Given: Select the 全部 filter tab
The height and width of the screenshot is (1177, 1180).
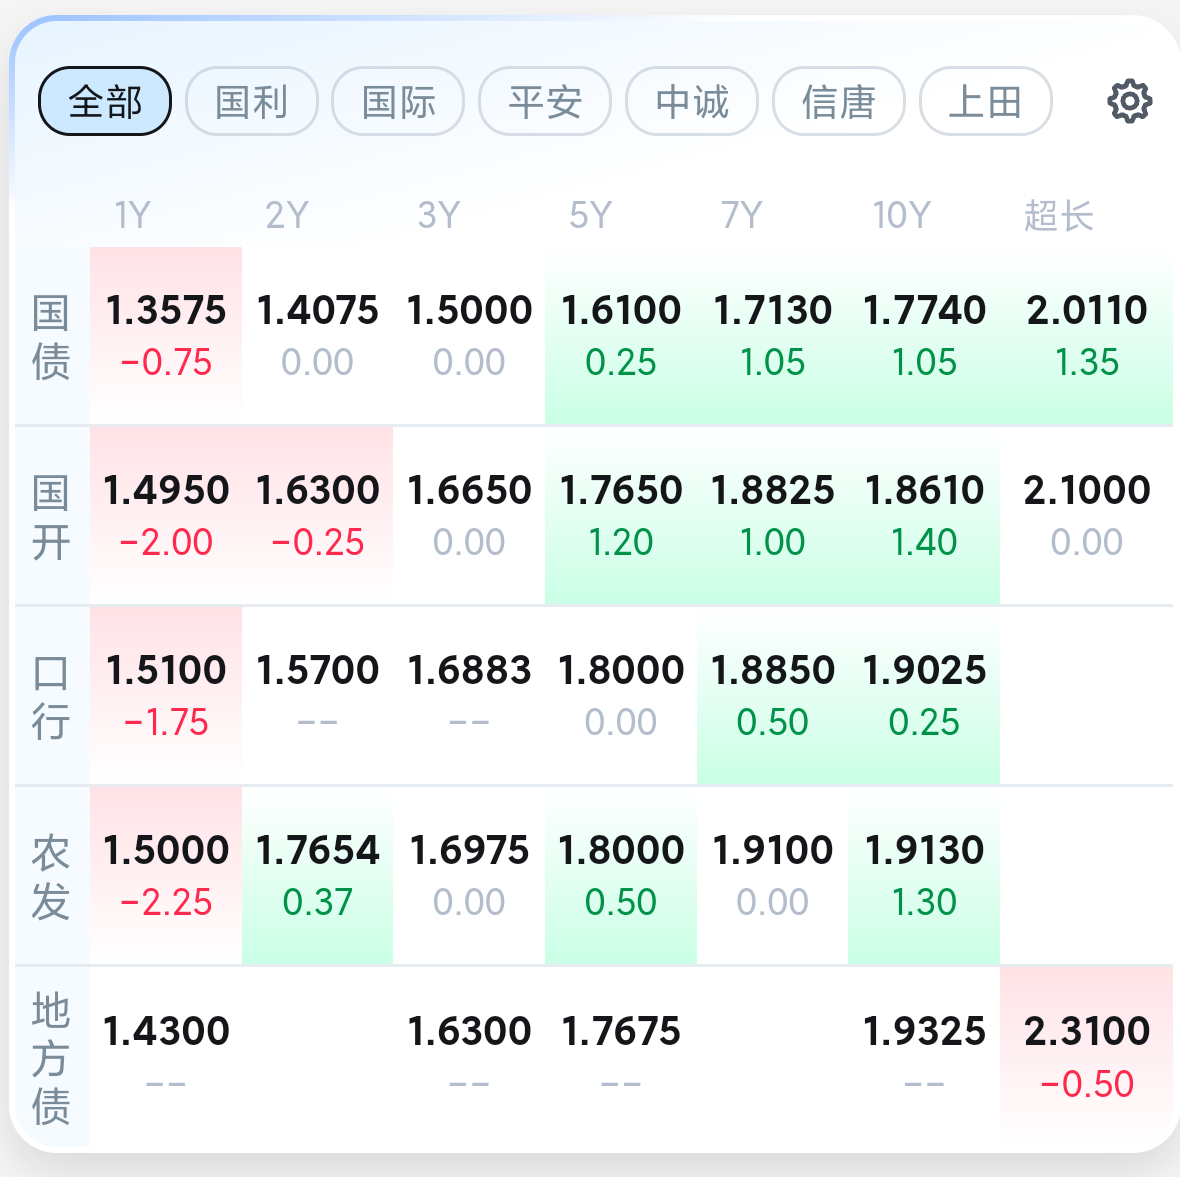Looking at the screenshot, I should 105,101.
